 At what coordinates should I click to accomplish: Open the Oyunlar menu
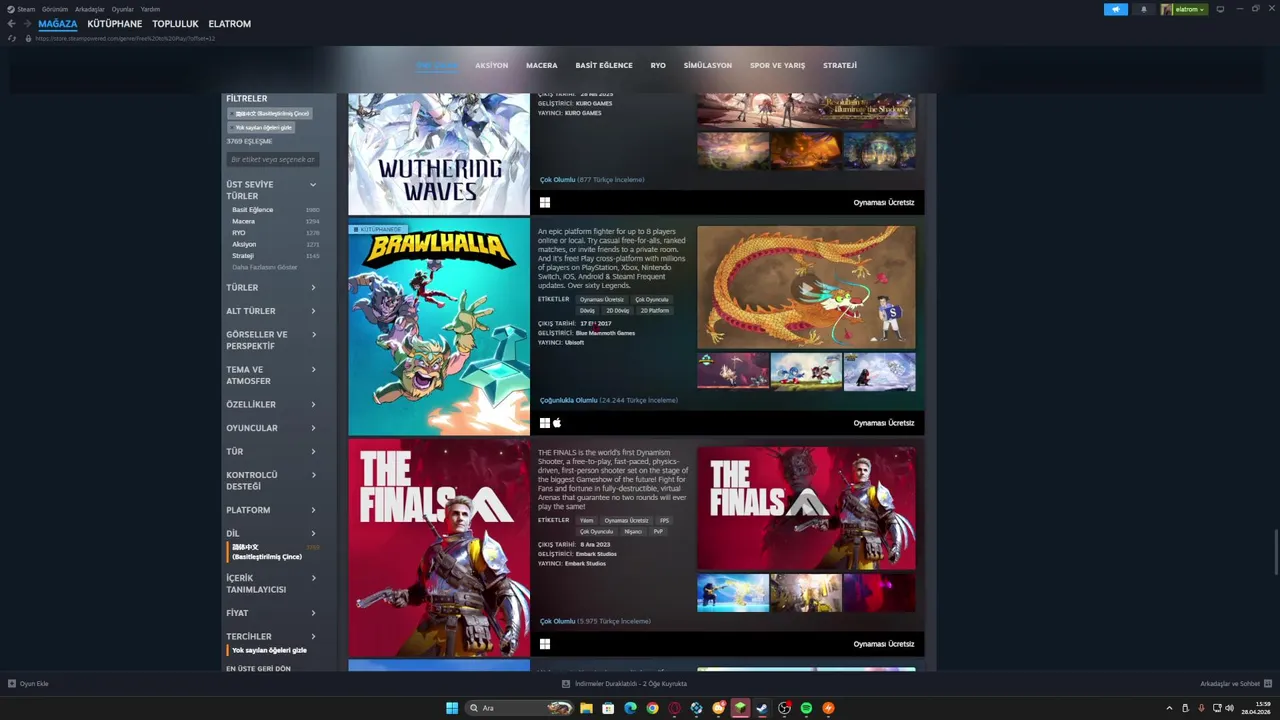click(x=123, y=9)
